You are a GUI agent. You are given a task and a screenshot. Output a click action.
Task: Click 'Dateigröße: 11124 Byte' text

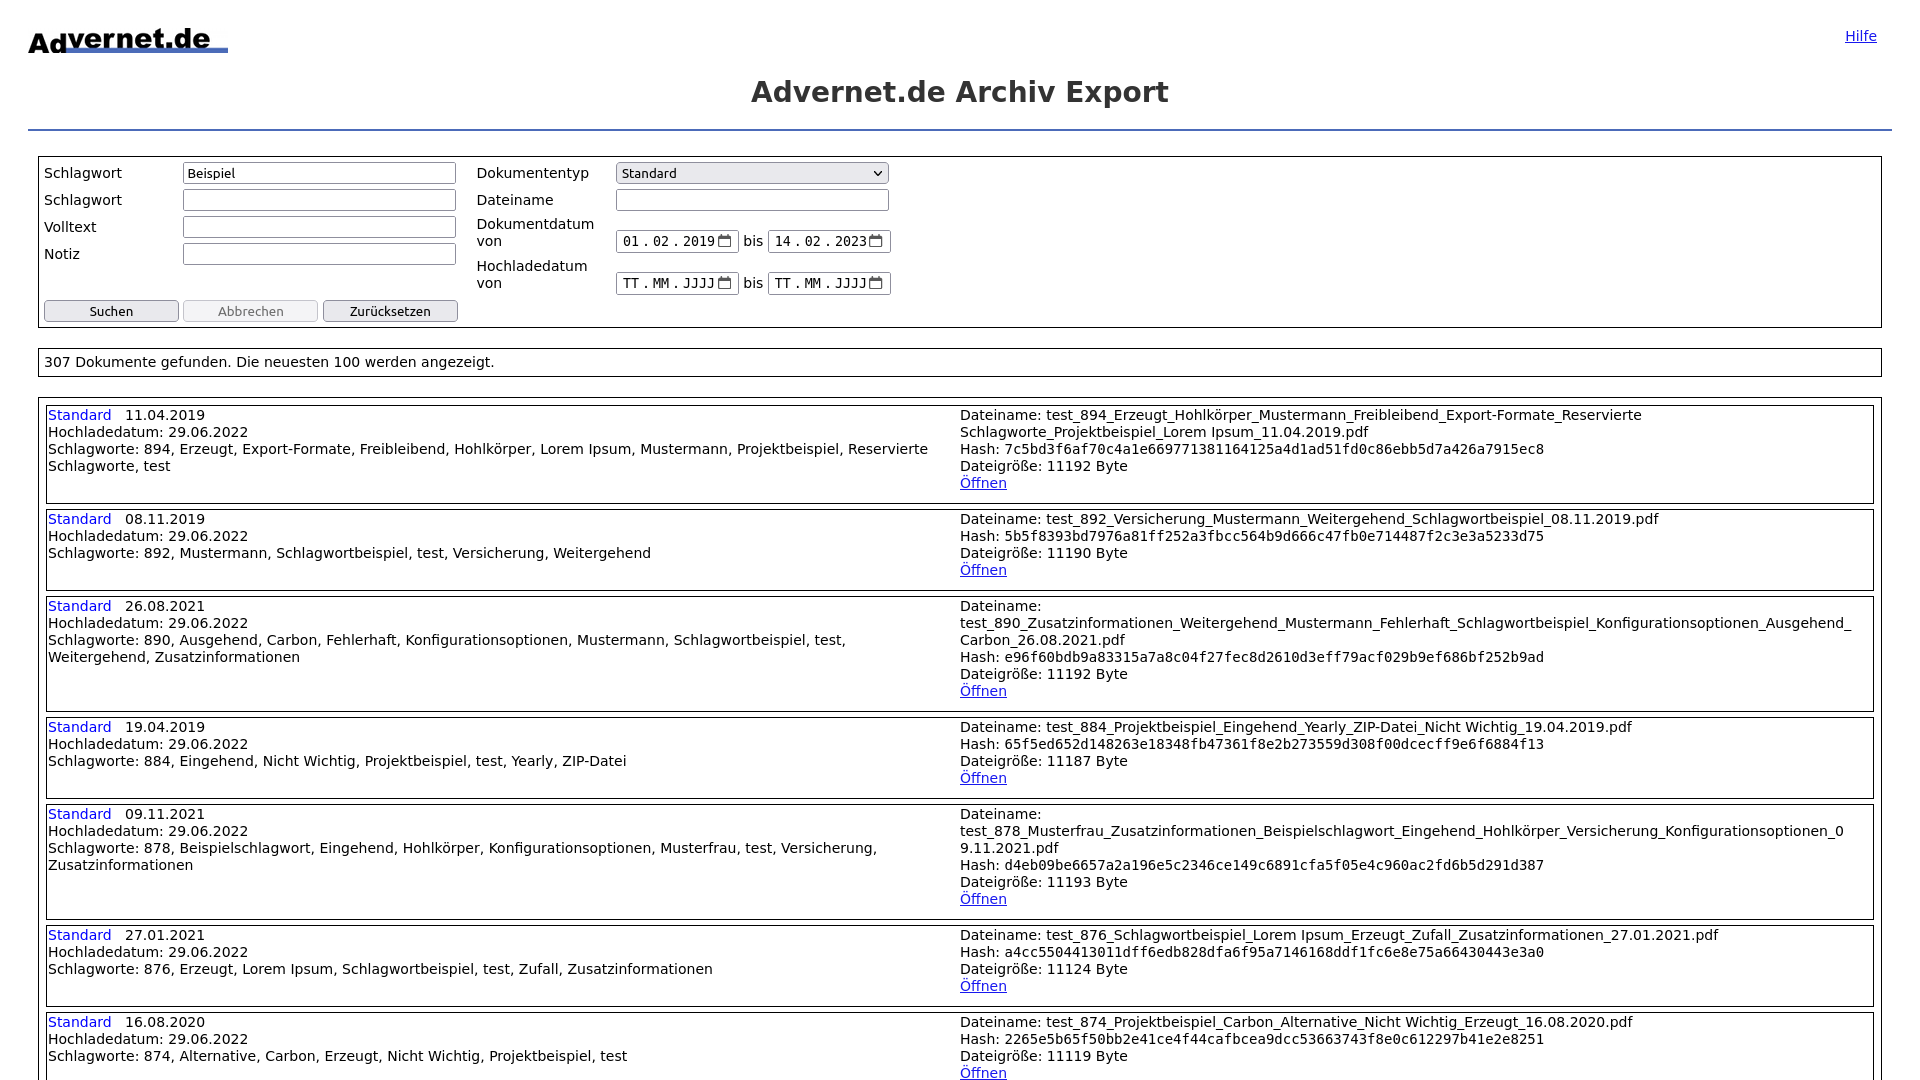tap(1044, 969)
